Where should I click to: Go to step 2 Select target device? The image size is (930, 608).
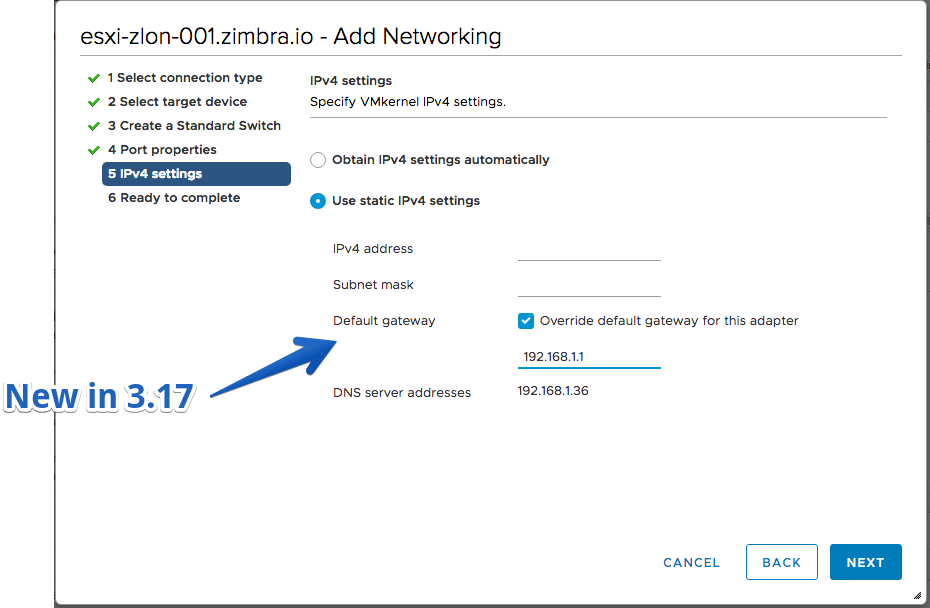[177, 102]
